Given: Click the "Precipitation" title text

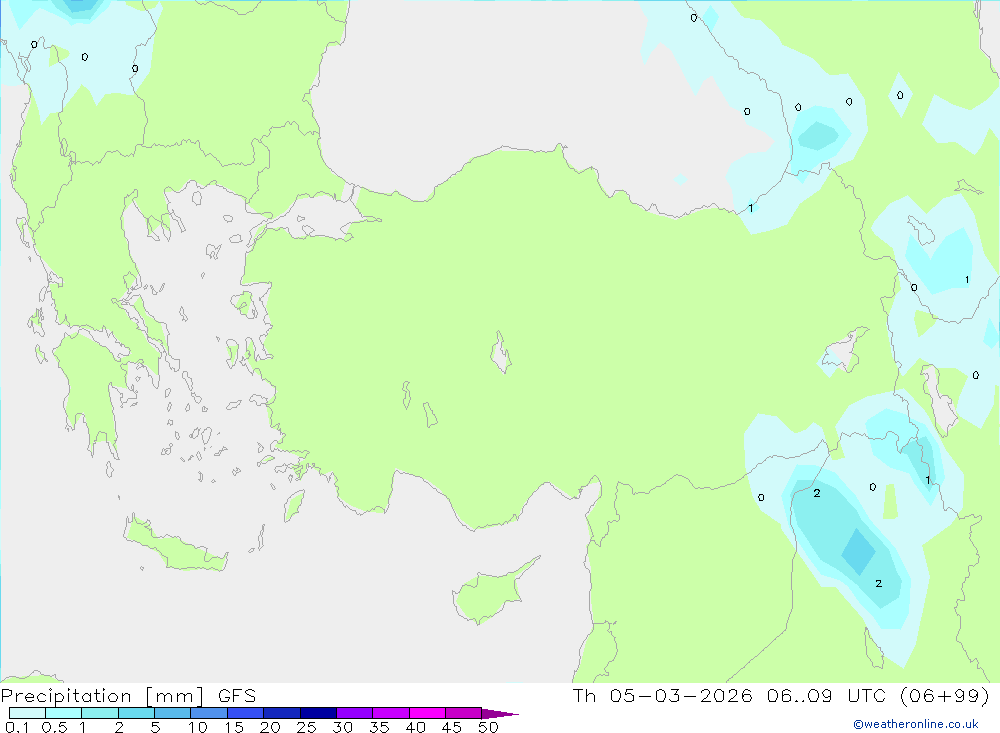Looking at the screenshot, I should [x=66, y=695].
